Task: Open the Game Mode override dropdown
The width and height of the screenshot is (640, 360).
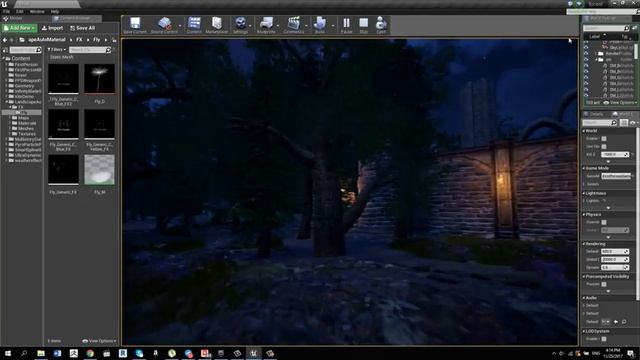Action: (616, 176)
